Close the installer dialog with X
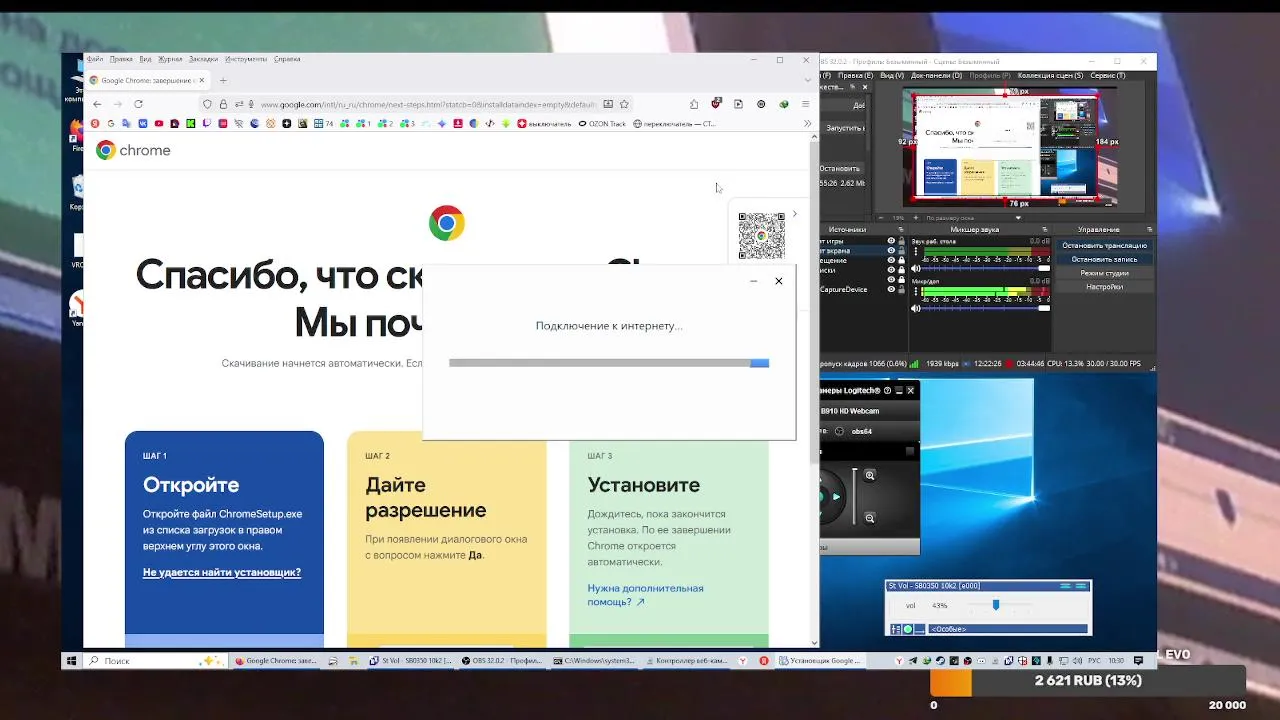 [779, 281]
